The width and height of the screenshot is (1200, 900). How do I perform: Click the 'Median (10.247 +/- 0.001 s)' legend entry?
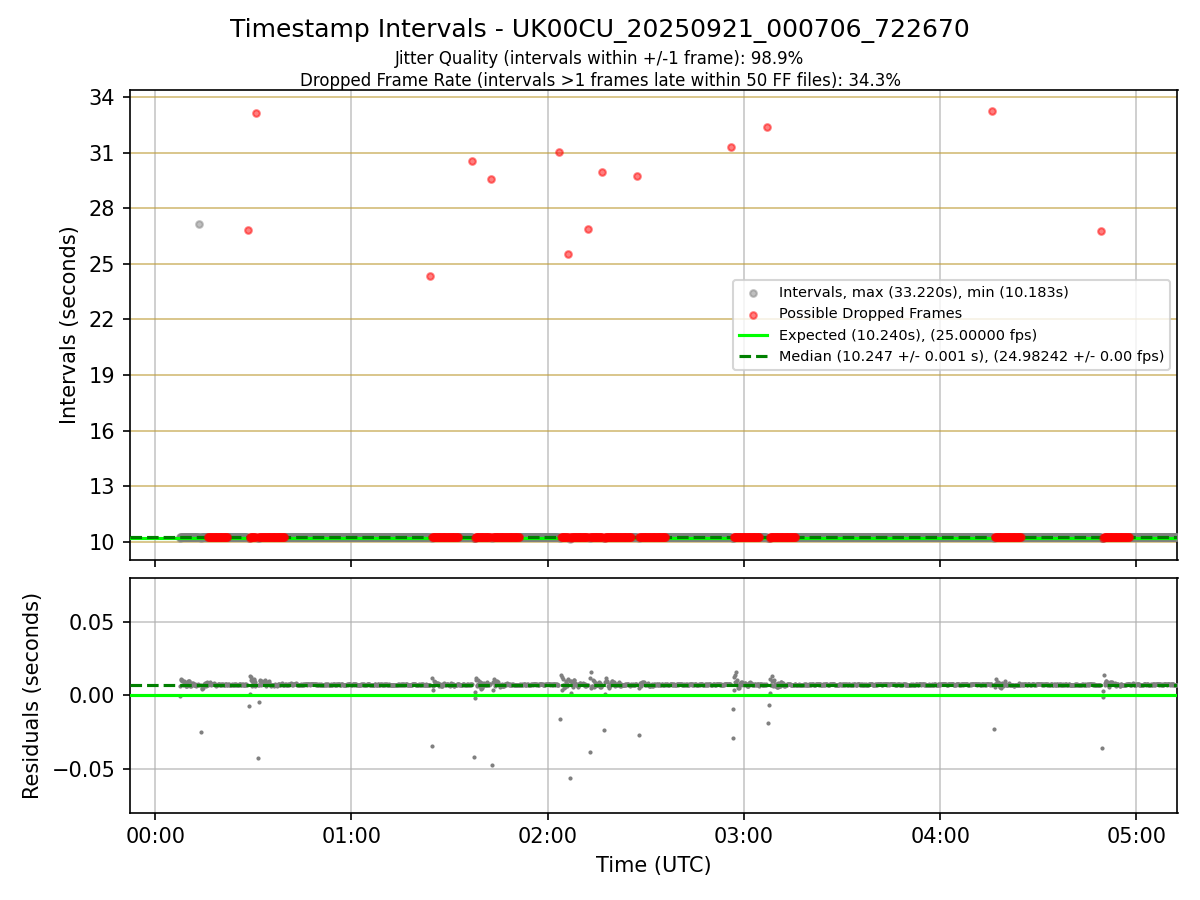point(971,356)
